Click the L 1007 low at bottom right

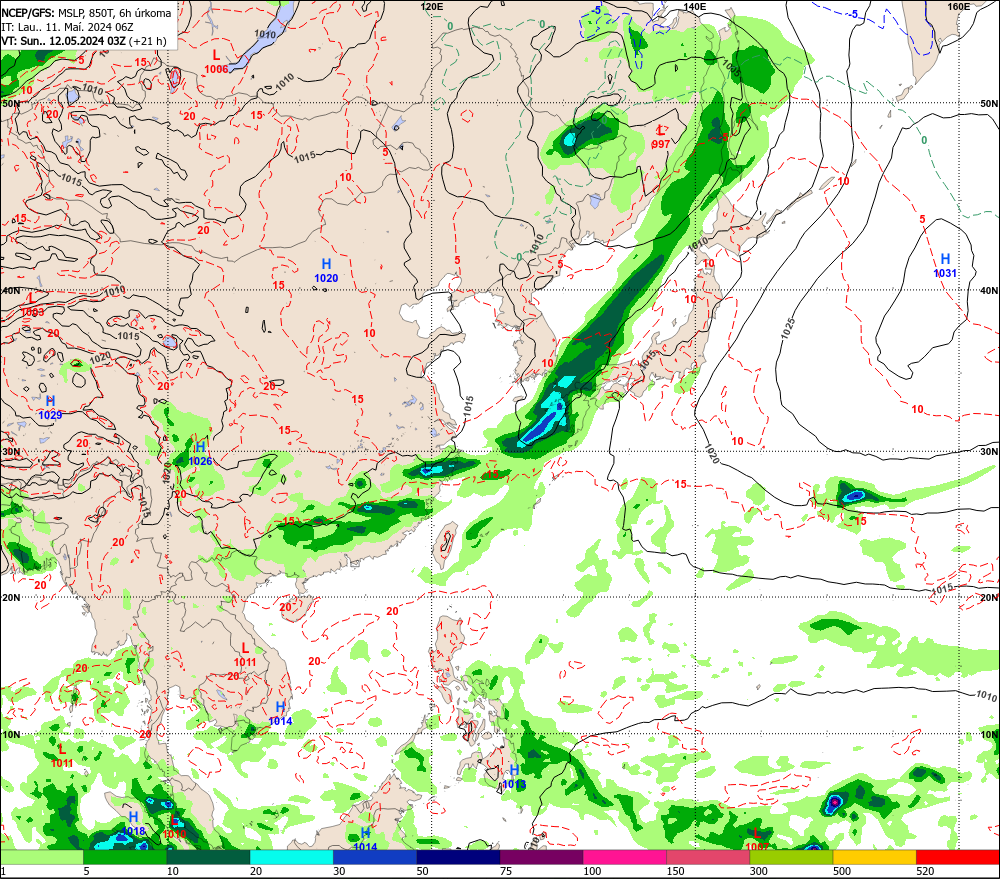point(757,840)
